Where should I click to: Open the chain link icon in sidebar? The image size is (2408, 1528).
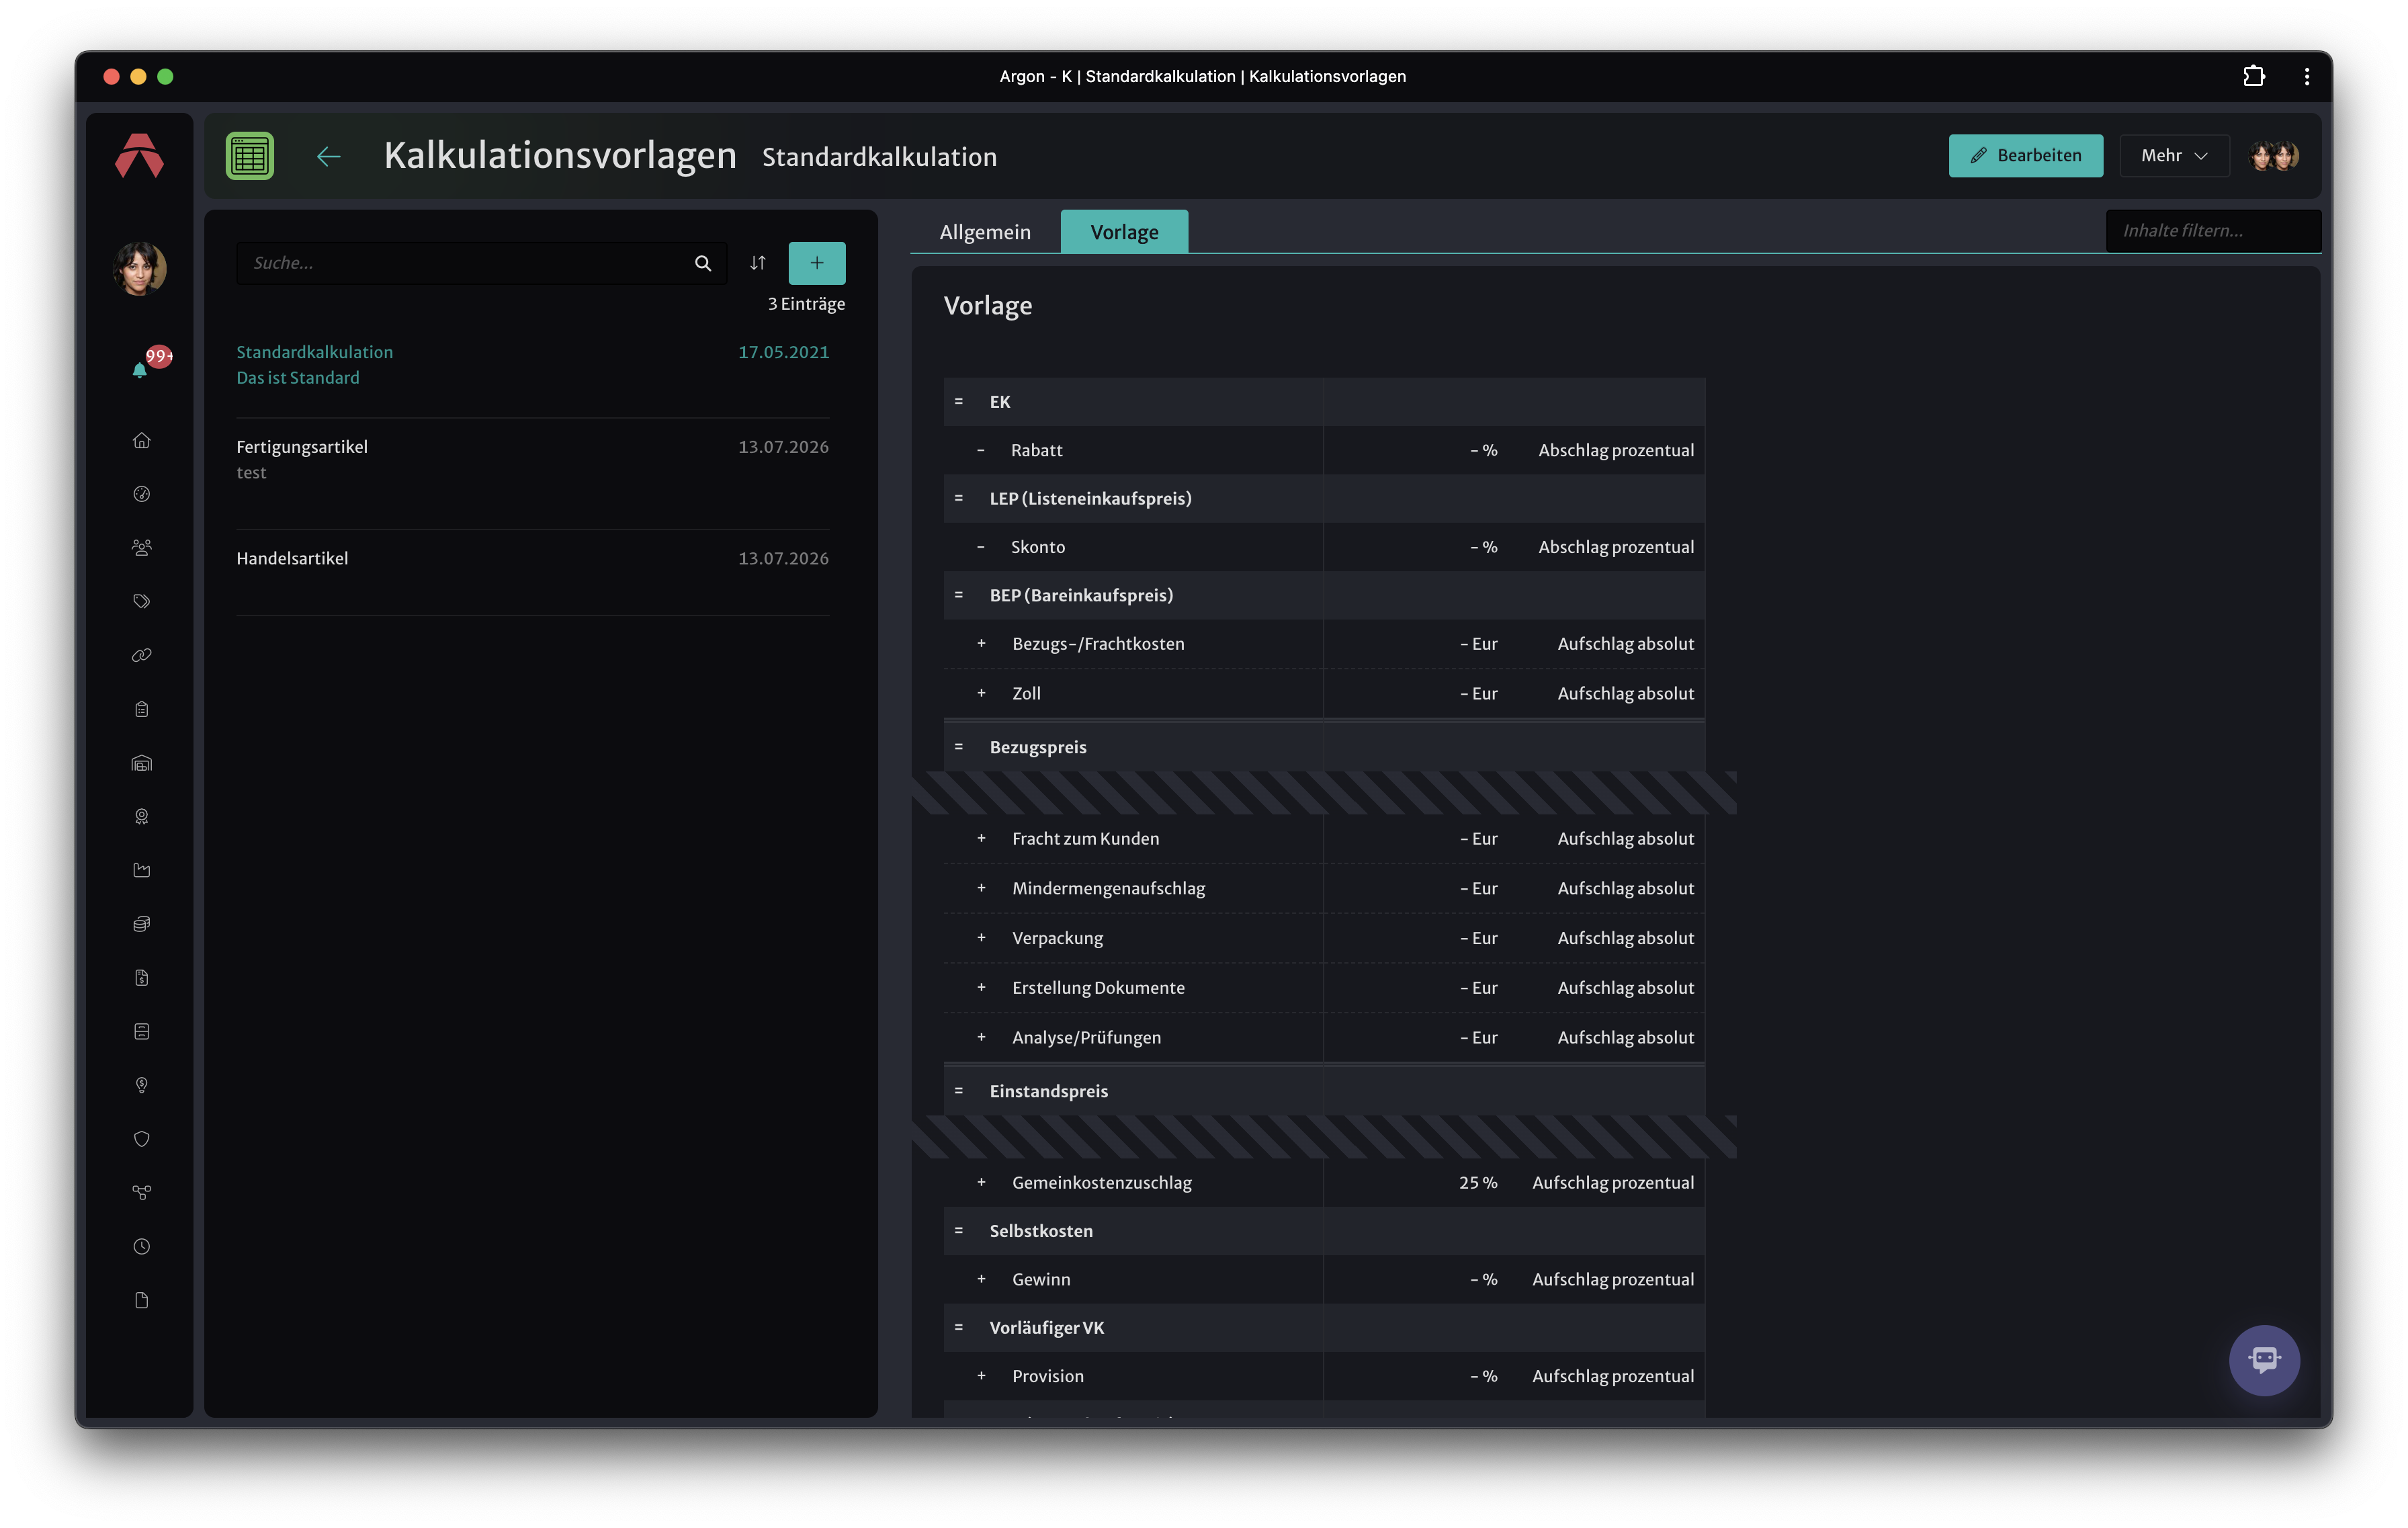141,655
